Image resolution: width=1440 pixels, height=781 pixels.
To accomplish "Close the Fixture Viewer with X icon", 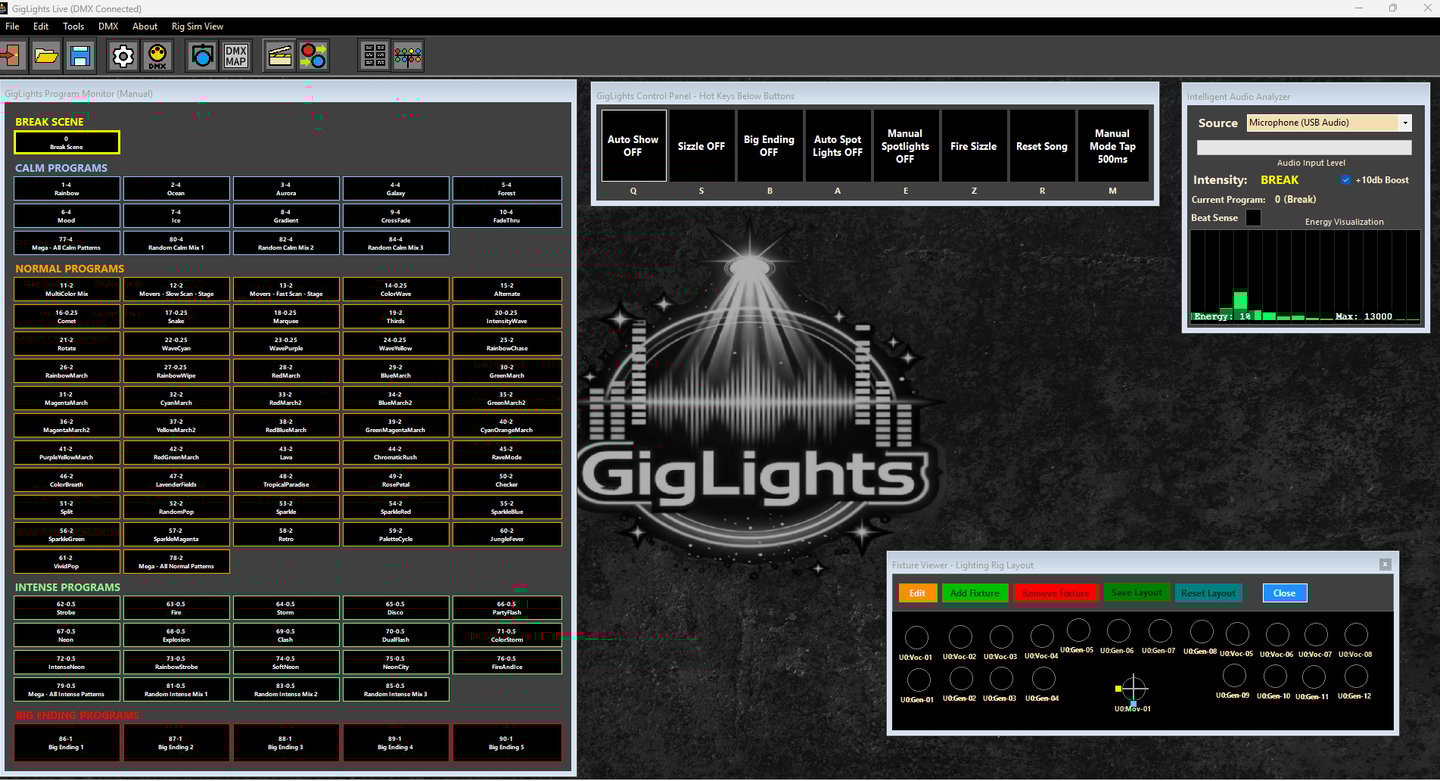I will tap(1385, 564).
